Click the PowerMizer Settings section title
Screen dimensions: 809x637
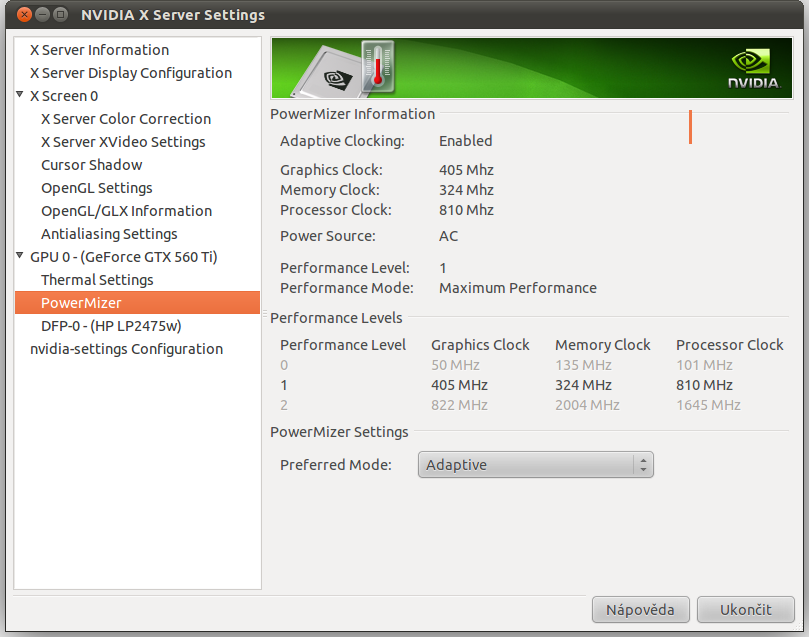click(339, 432)
